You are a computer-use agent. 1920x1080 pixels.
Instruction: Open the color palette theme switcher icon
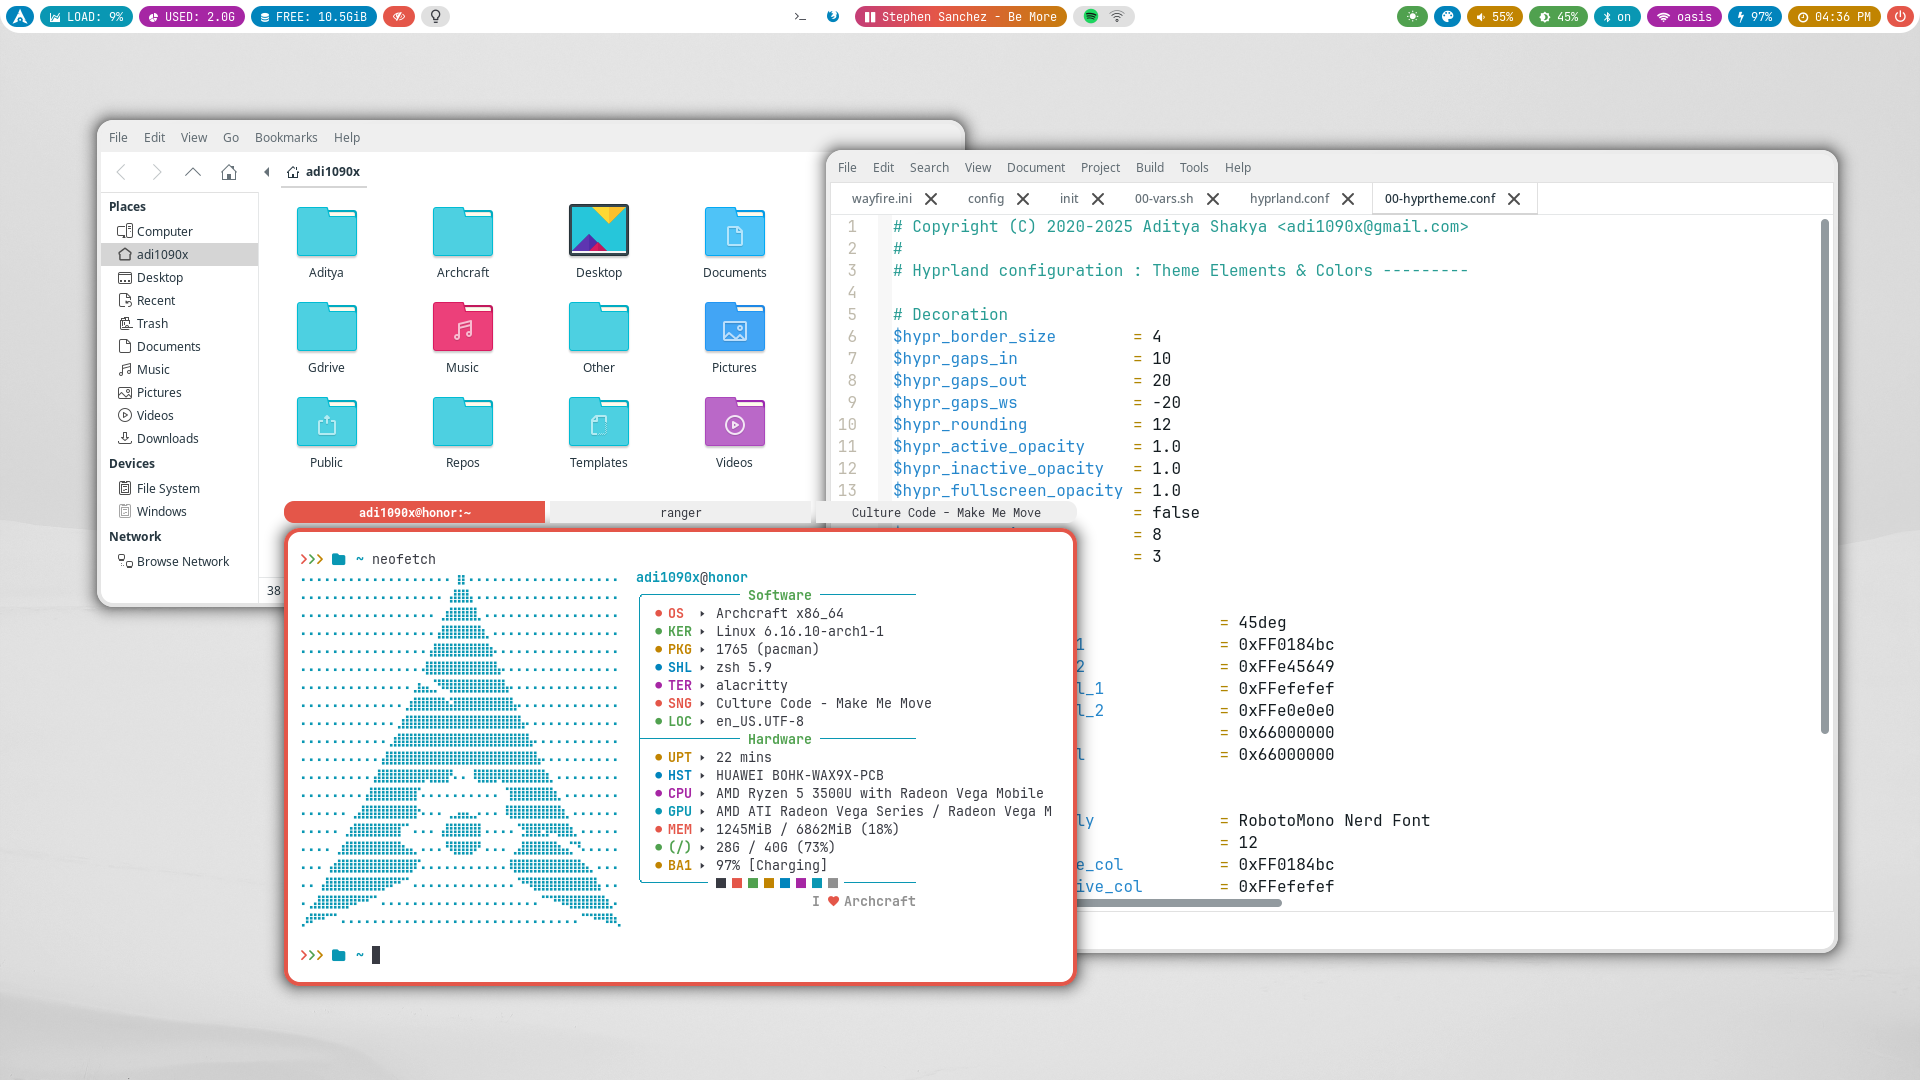(x=1447, y=16)
